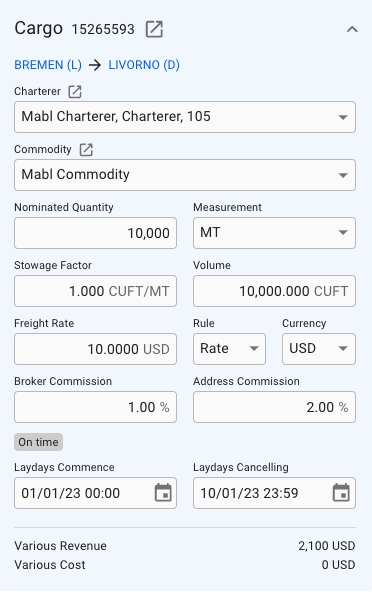This screenshot has width=372, height=596.
Task: Open the Charterer external link icon
Action: click(75, 92)
